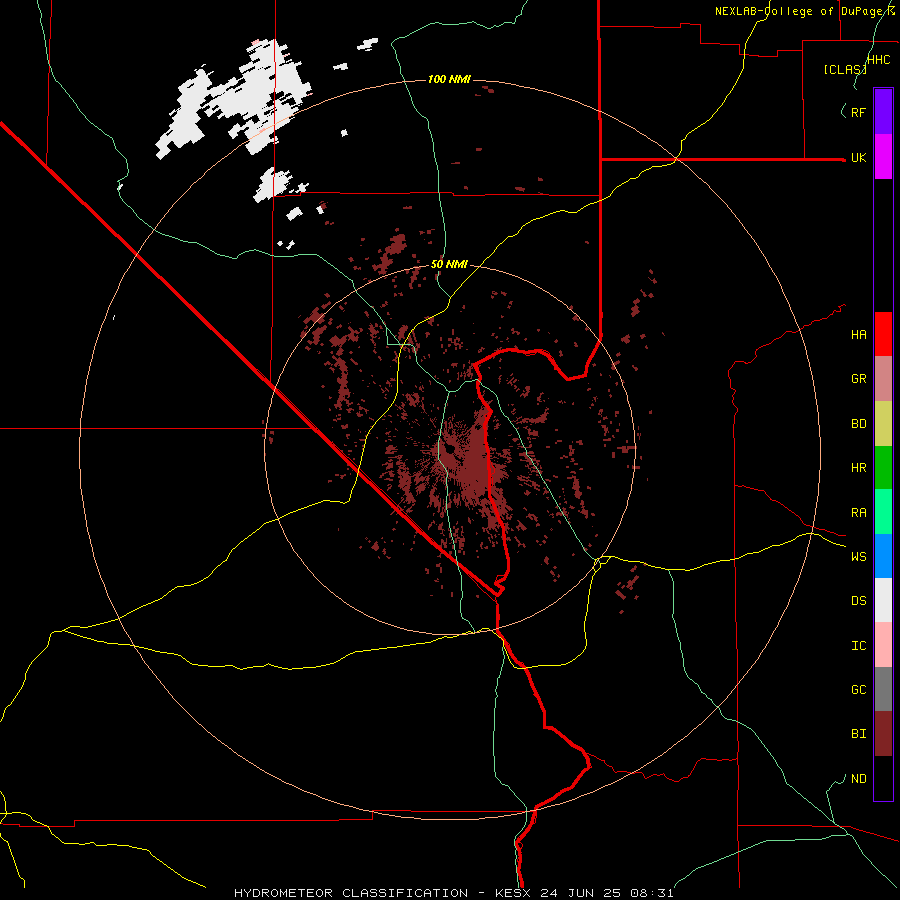900x900 pixels.
Task: Click the NEXLAB-College of DuPage credit text
Action: [804, 11]
